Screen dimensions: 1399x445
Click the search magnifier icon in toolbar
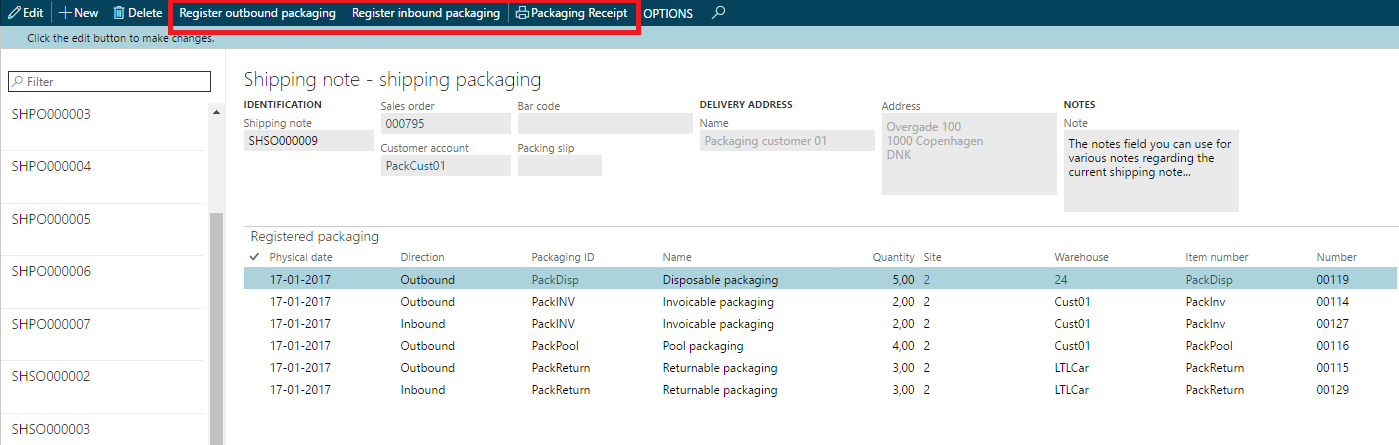[x=718, y=13]
